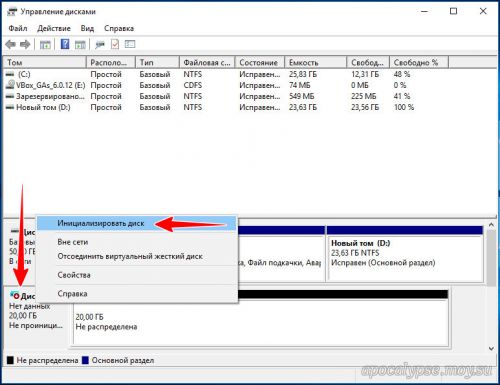The height and width of the screenshot is (385, 500).
Task: Click the 48 % free cell
Action: 402,74
